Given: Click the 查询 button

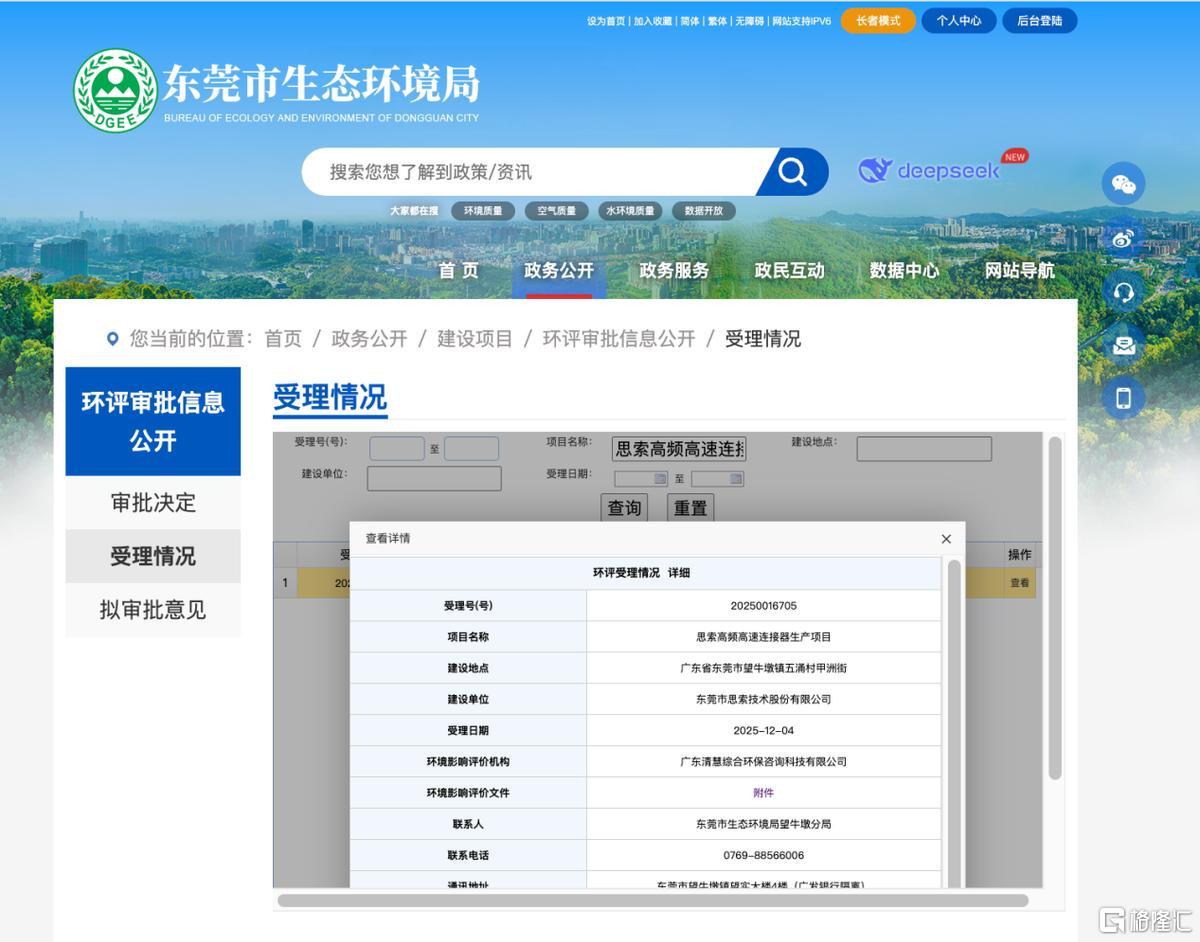Looking at the screenshot, I should click(625, 508).
